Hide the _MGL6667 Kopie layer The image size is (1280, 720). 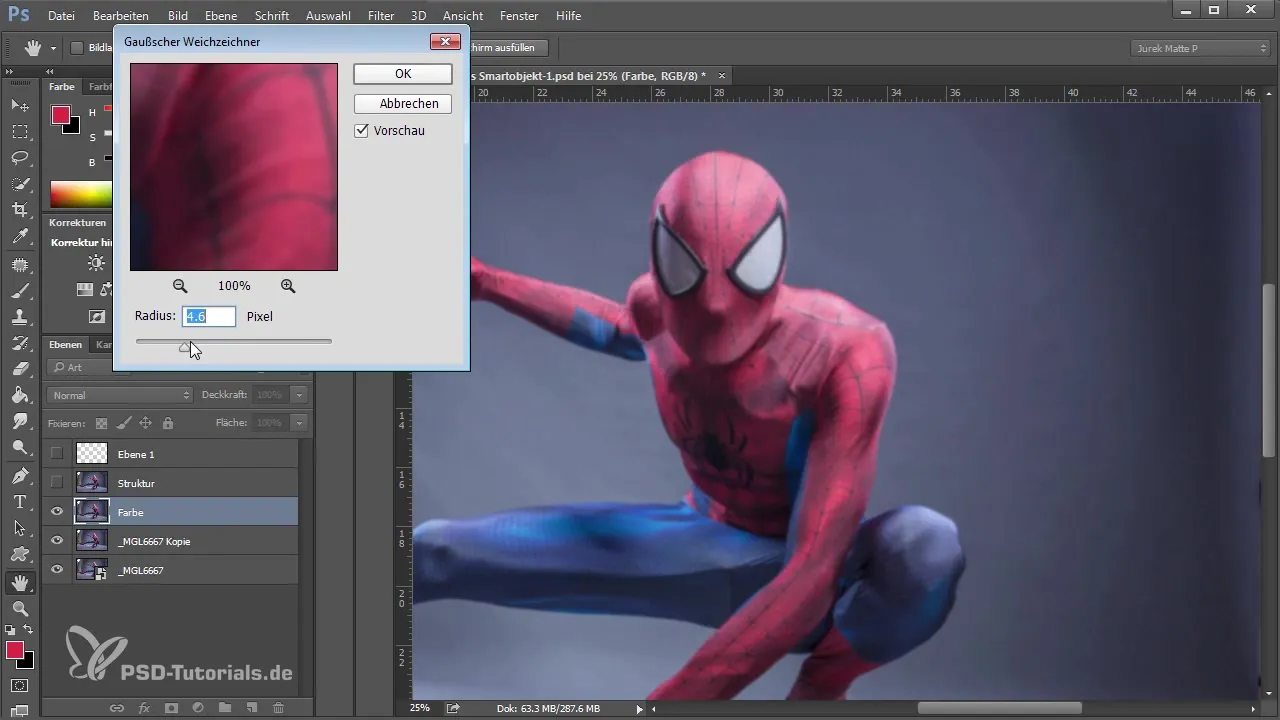point(57,541)
